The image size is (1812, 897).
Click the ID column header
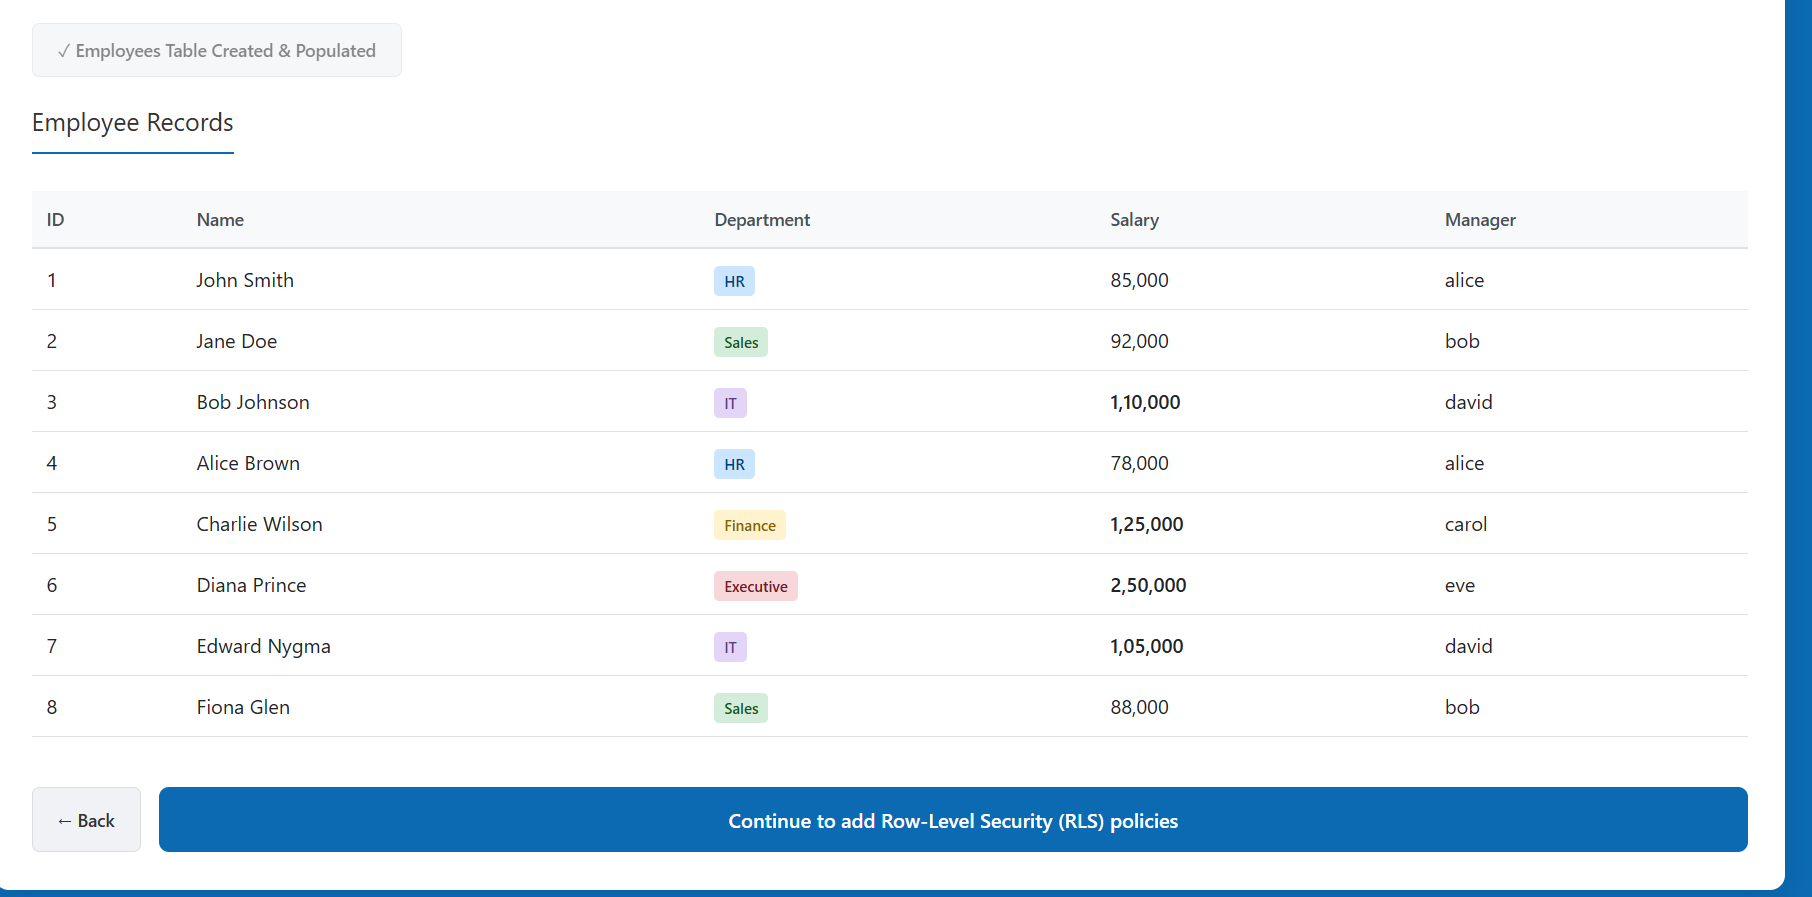pos(55,220)
